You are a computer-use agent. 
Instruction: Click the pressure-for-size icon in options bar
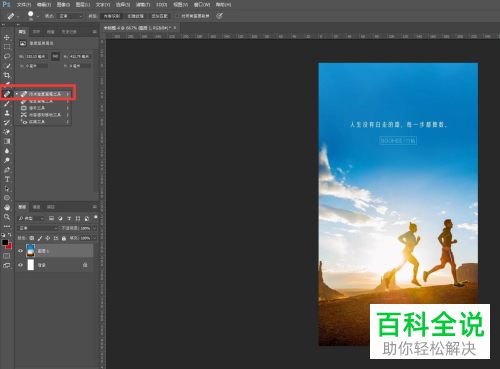pyautogui.click(x=219, y=16)
